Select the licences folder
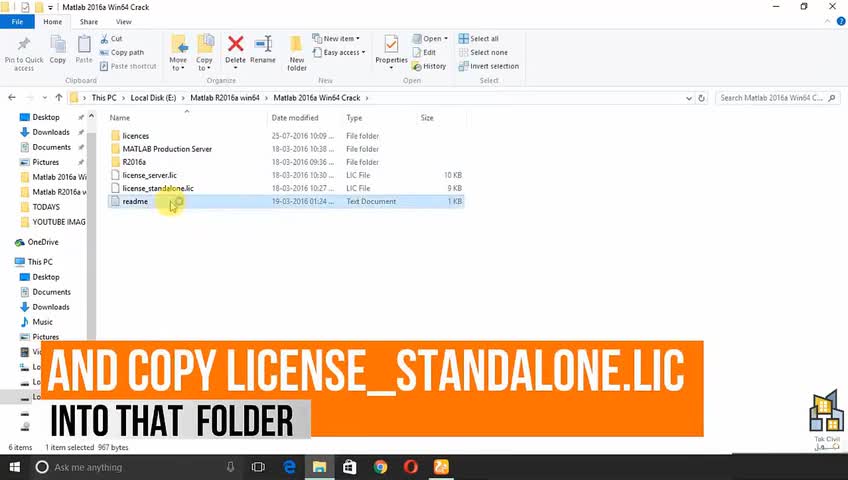848x480 pixels. click(x=286, y=136)
